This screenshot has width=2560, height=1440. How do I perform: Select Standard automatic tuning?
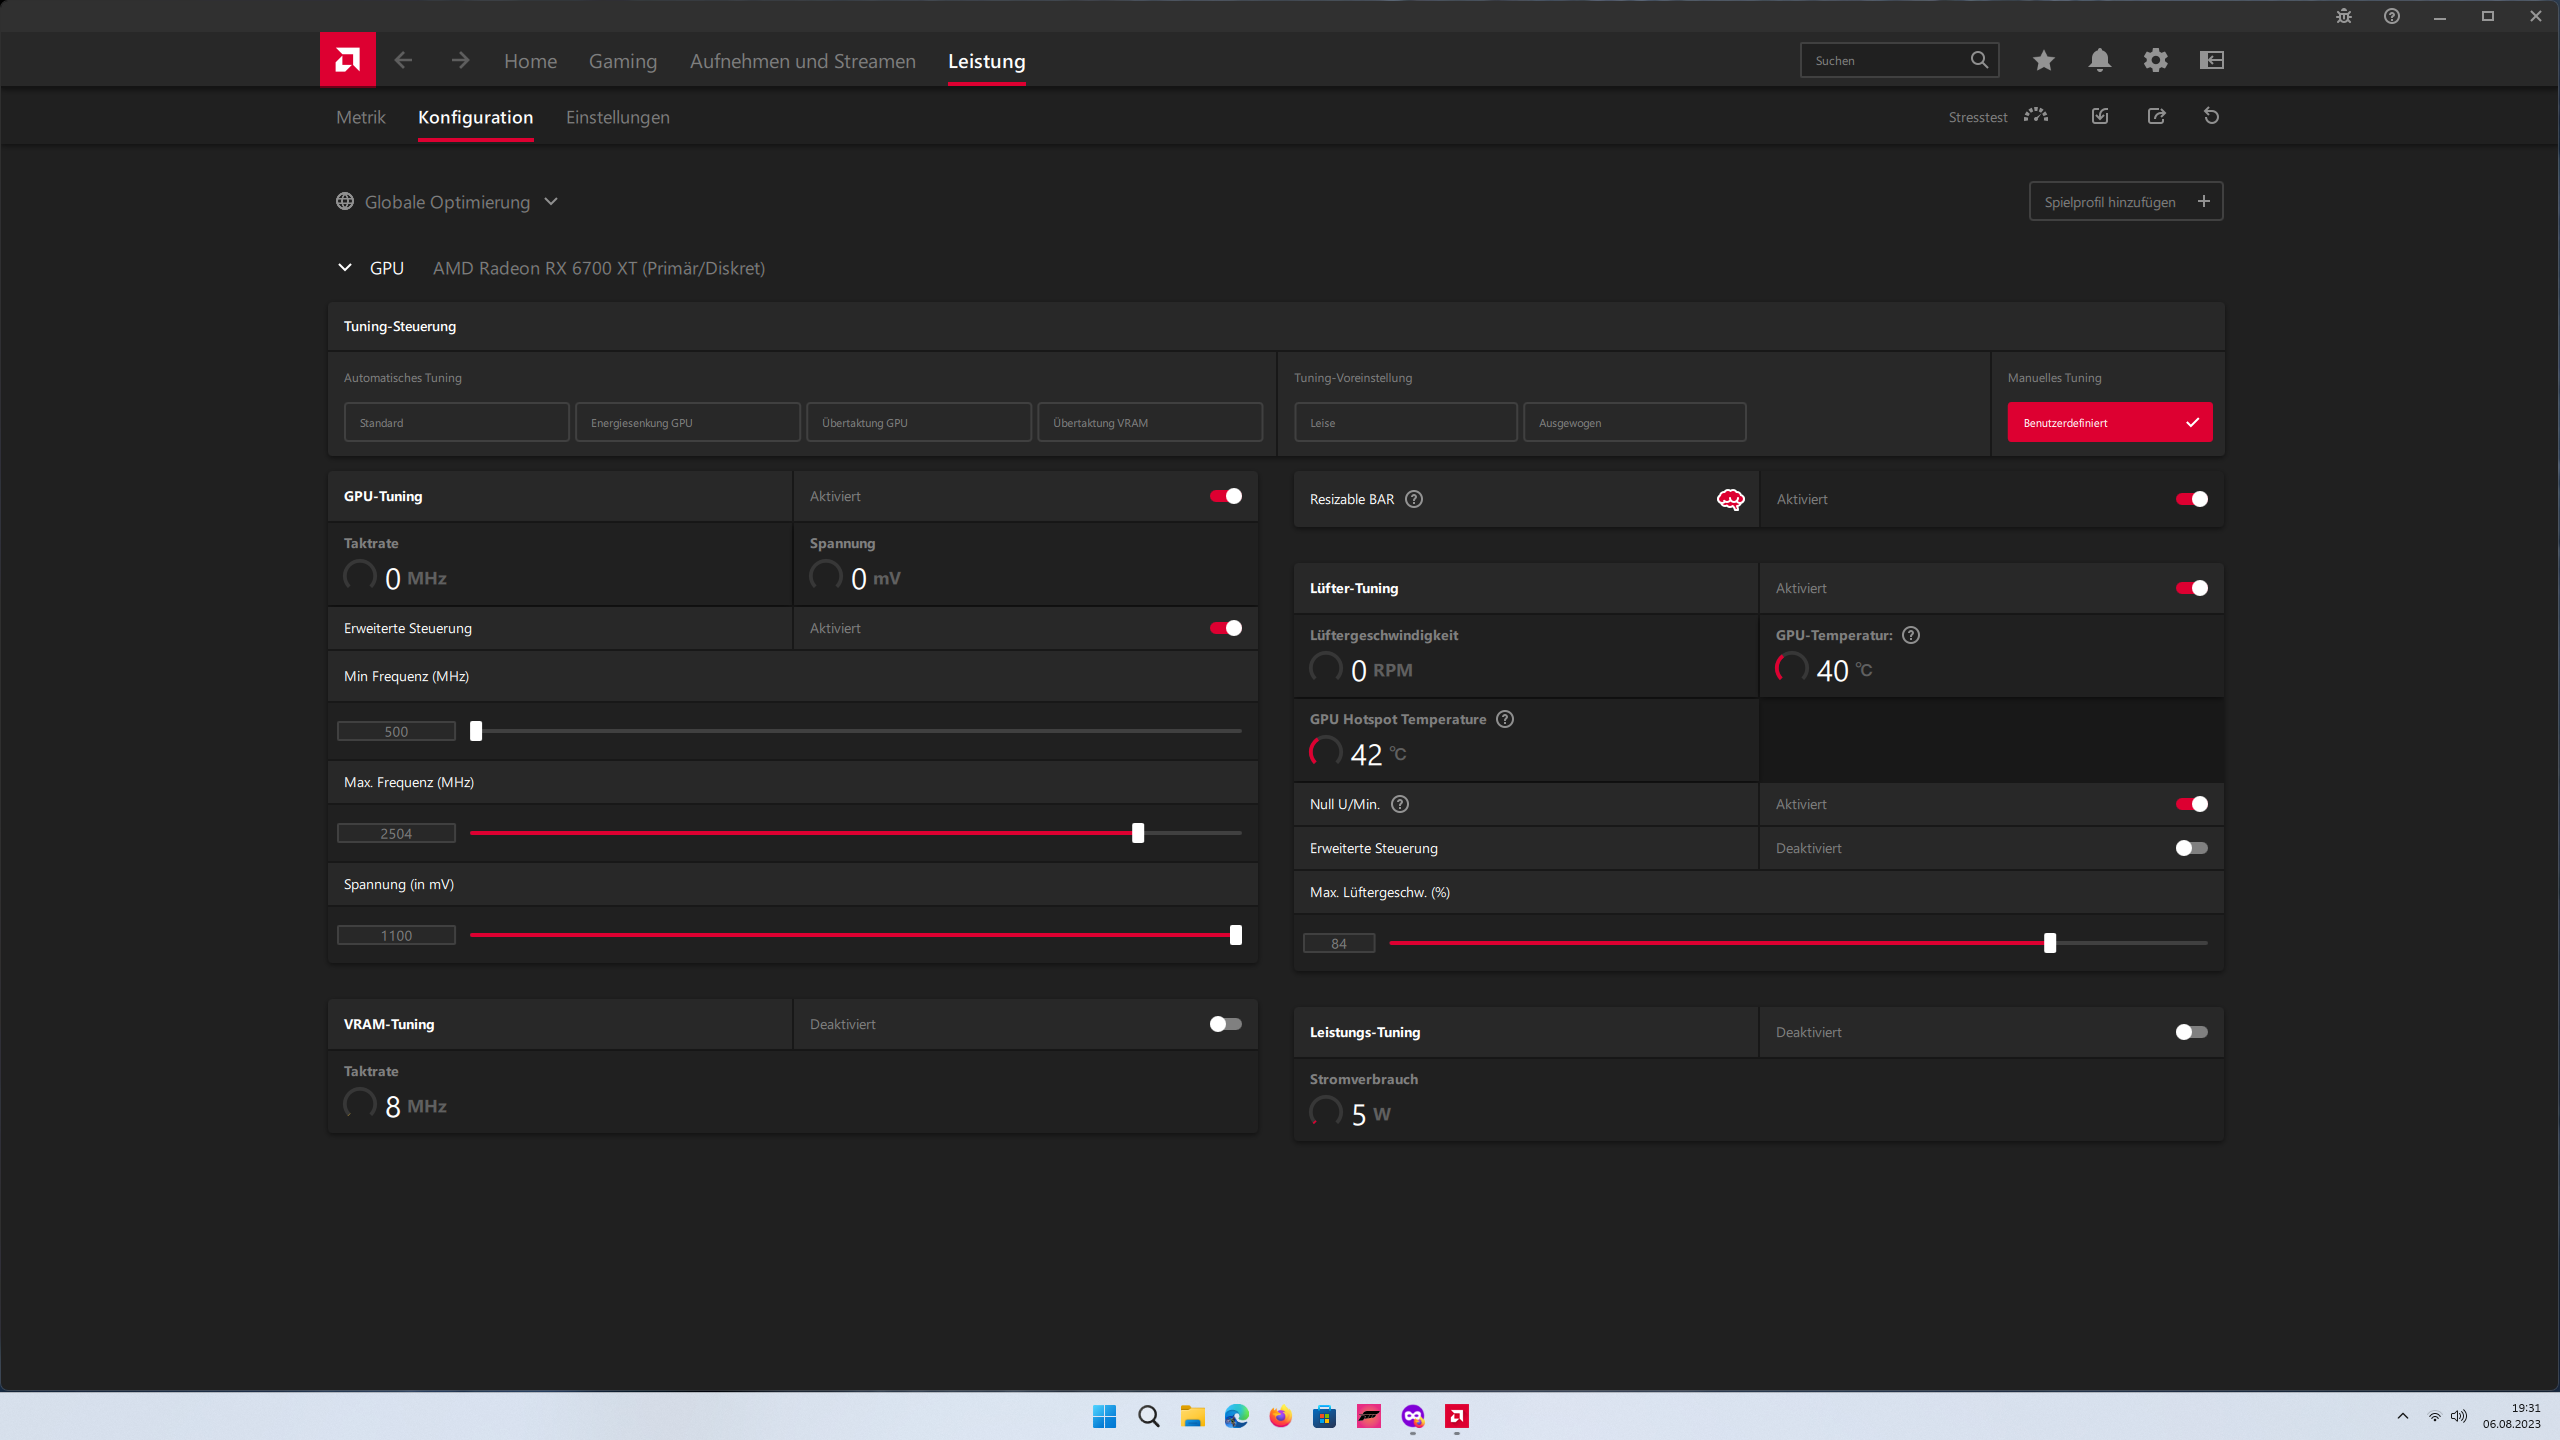tap(456, 422)
